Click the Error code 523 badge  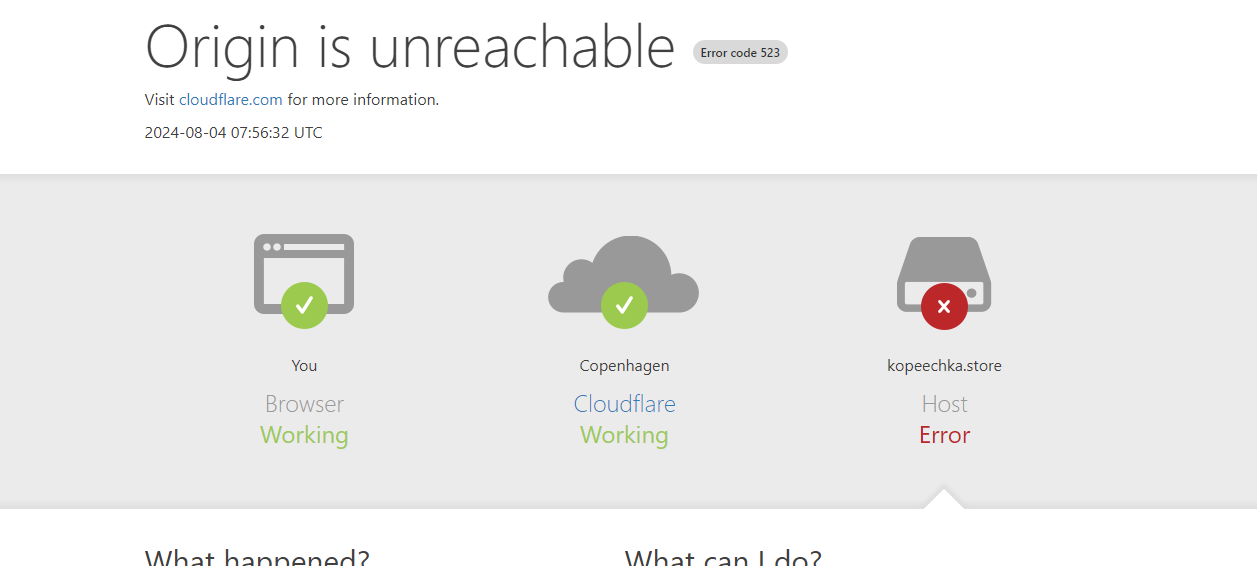pos(740,53)
